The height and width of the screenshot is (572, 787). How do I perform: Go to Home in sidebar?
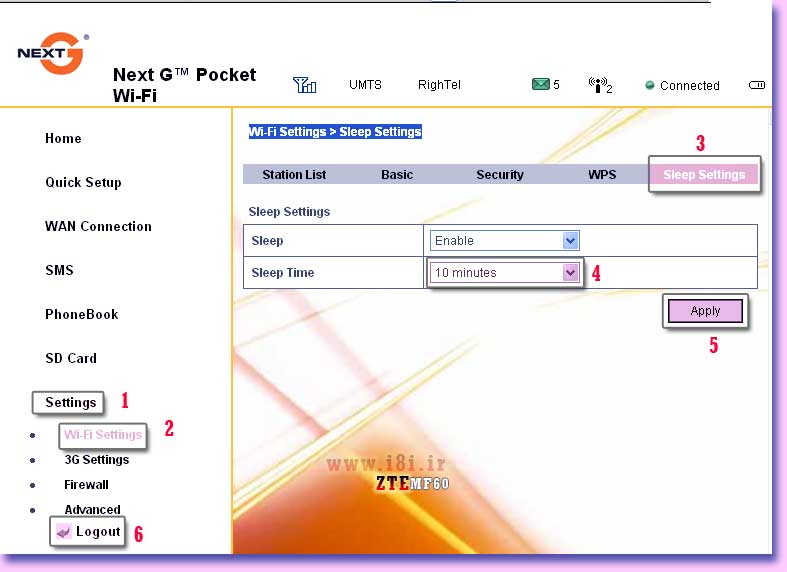pyautogui.click(x=63, y=138)
